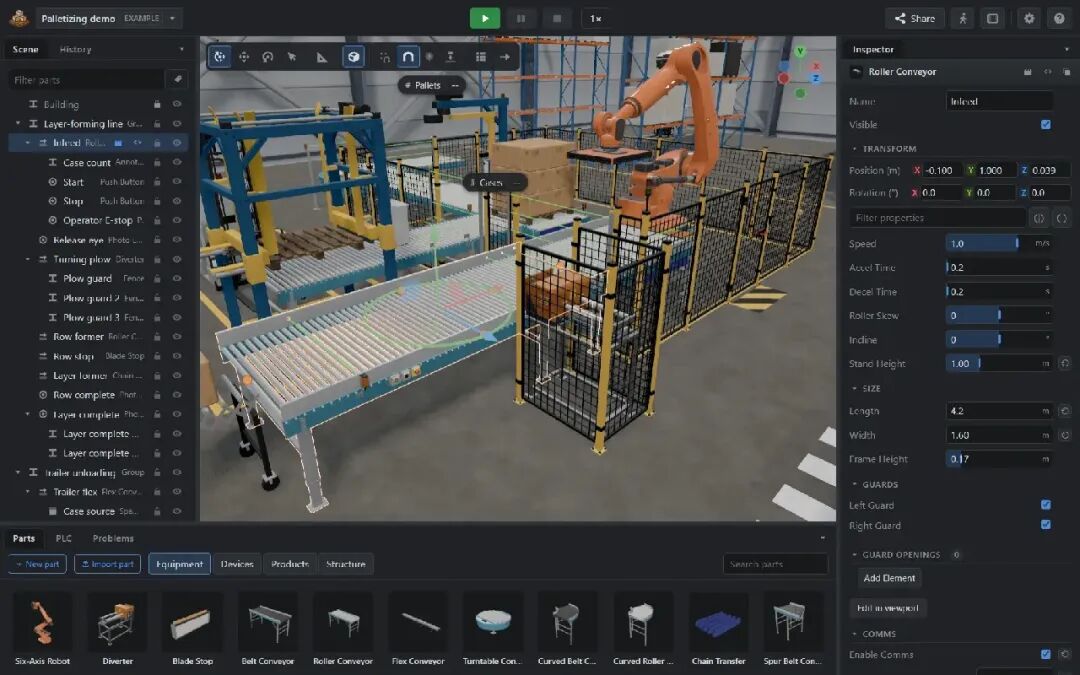Click the walk mode person icon
The height and width of the screenshot is (675, 1080).
click(963, 19)
